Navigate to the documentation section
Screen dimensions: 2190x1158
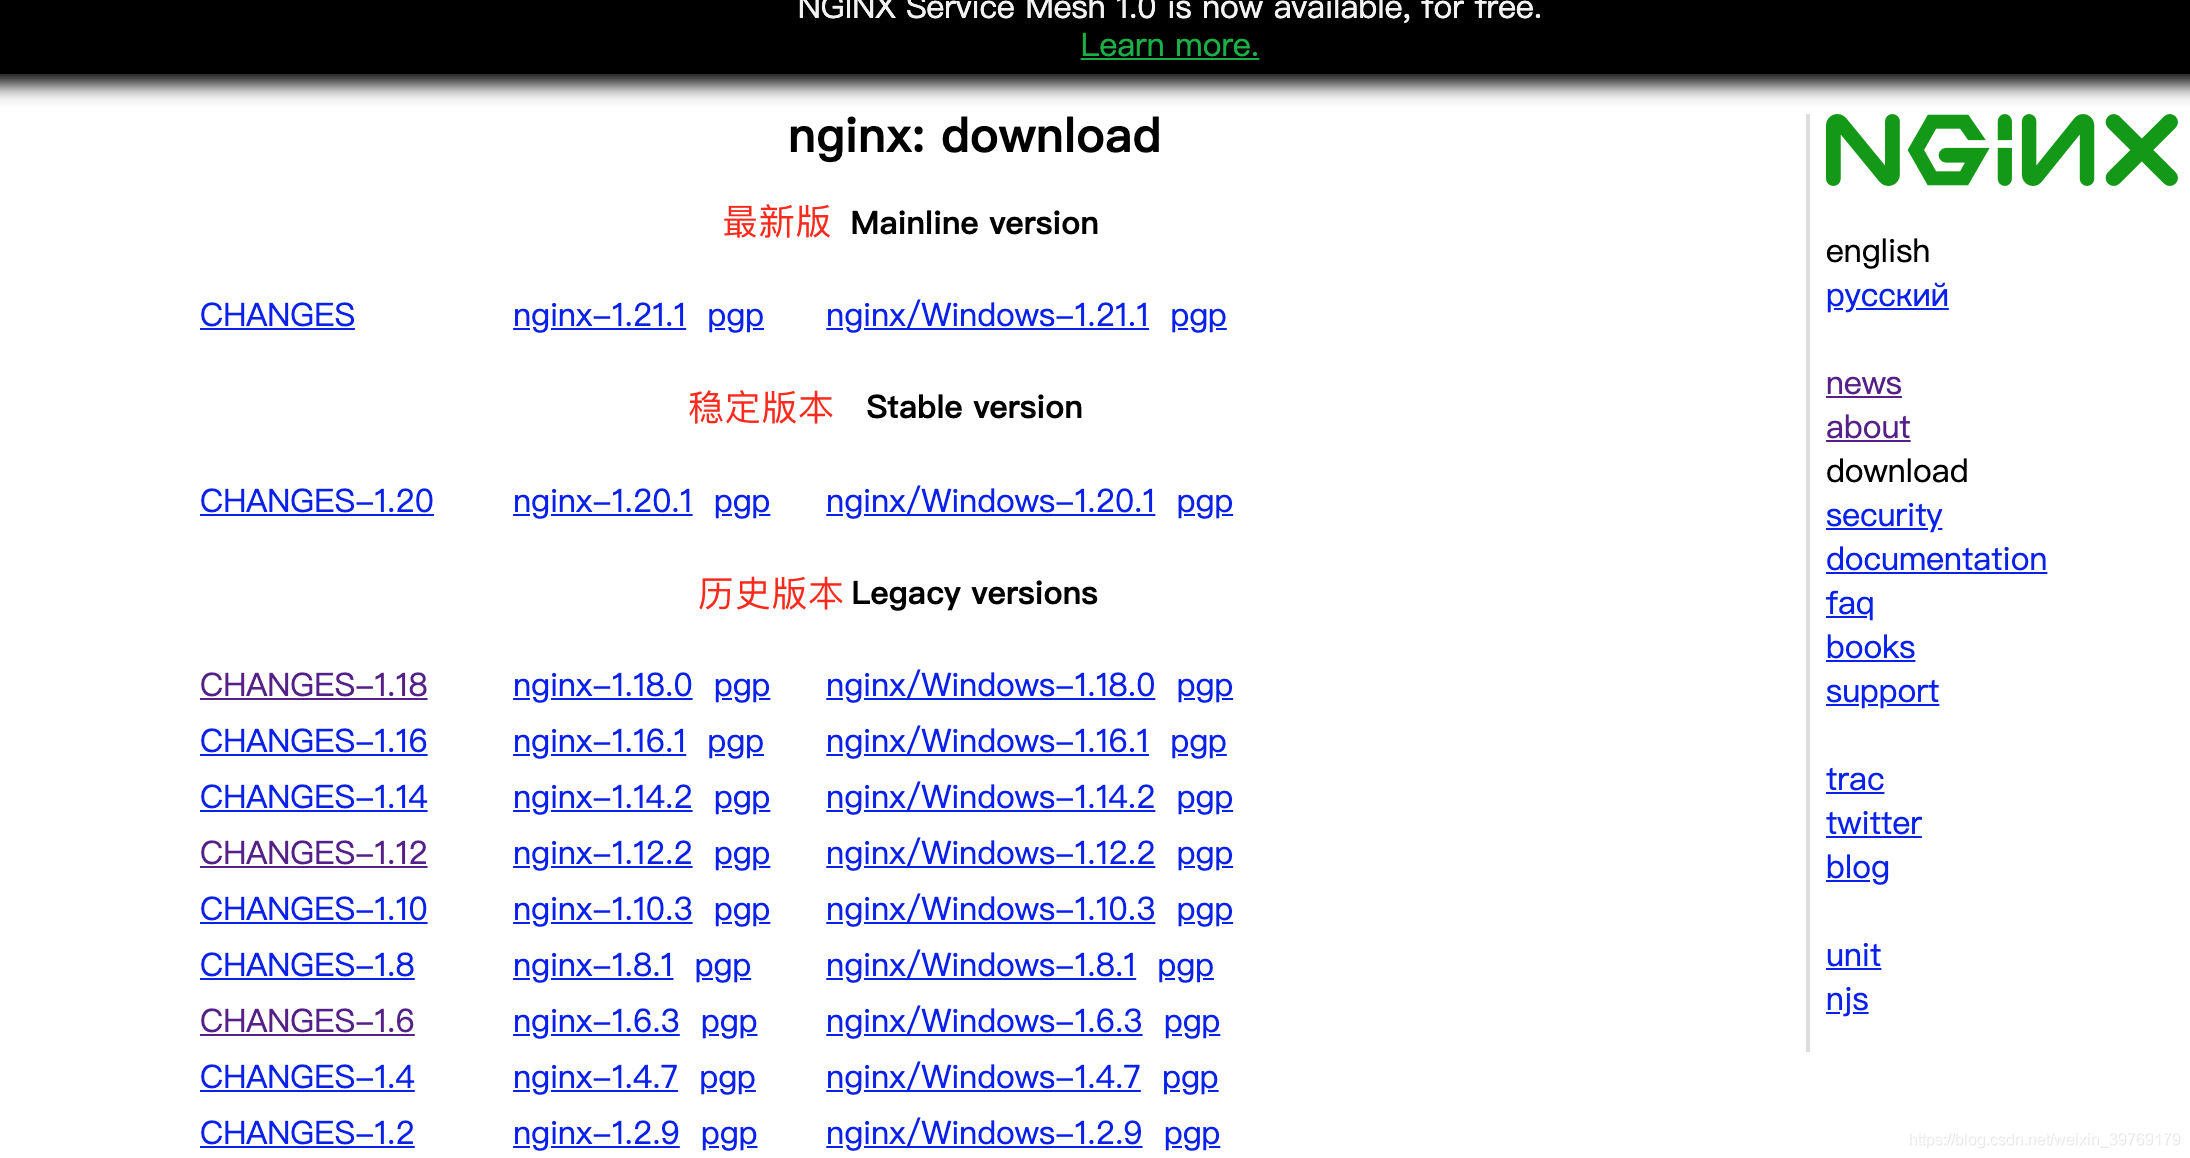(x=1937, y=559)
